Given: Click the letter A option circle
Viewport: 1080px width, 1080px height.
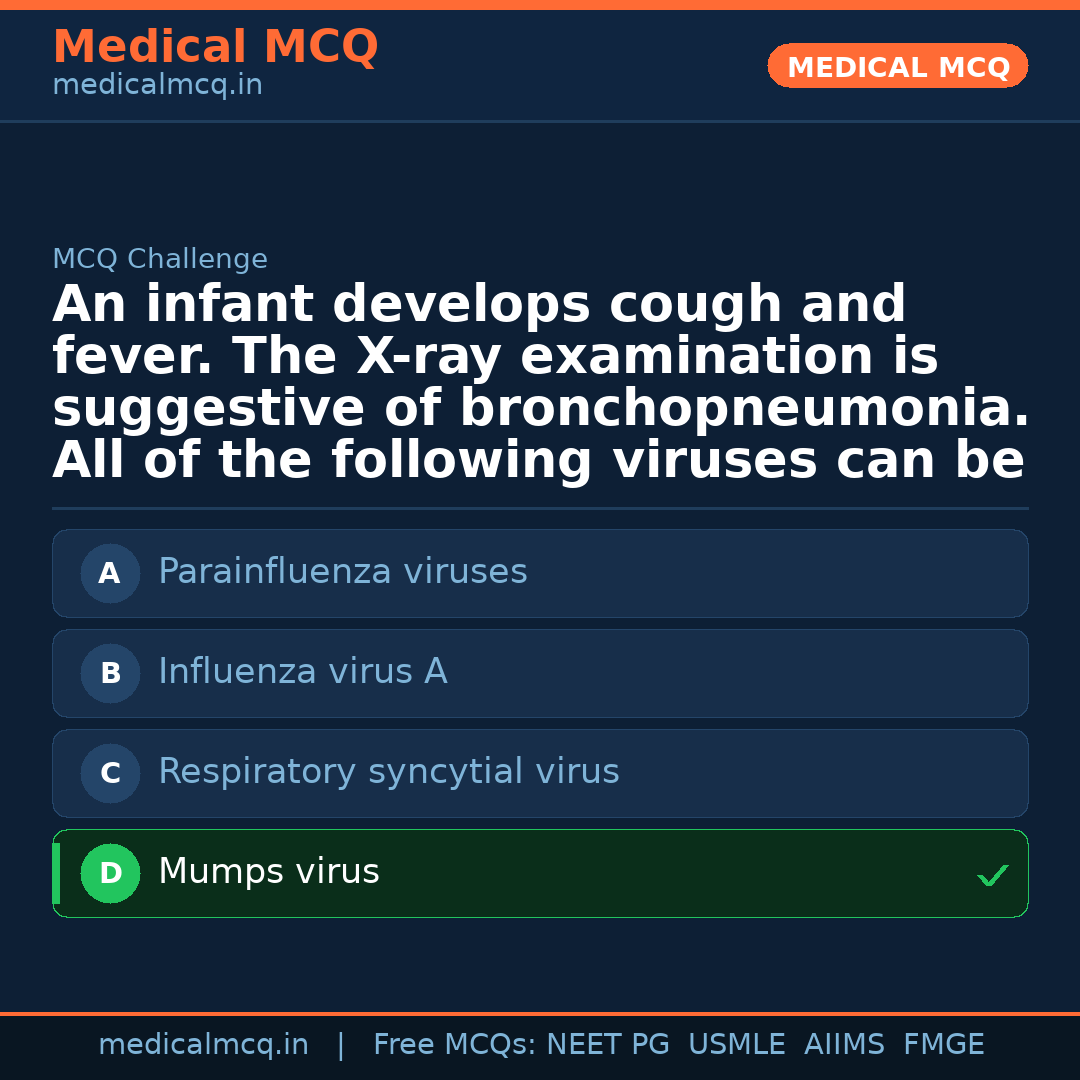Looking at the screenshot, I should [x=110, y=574].
